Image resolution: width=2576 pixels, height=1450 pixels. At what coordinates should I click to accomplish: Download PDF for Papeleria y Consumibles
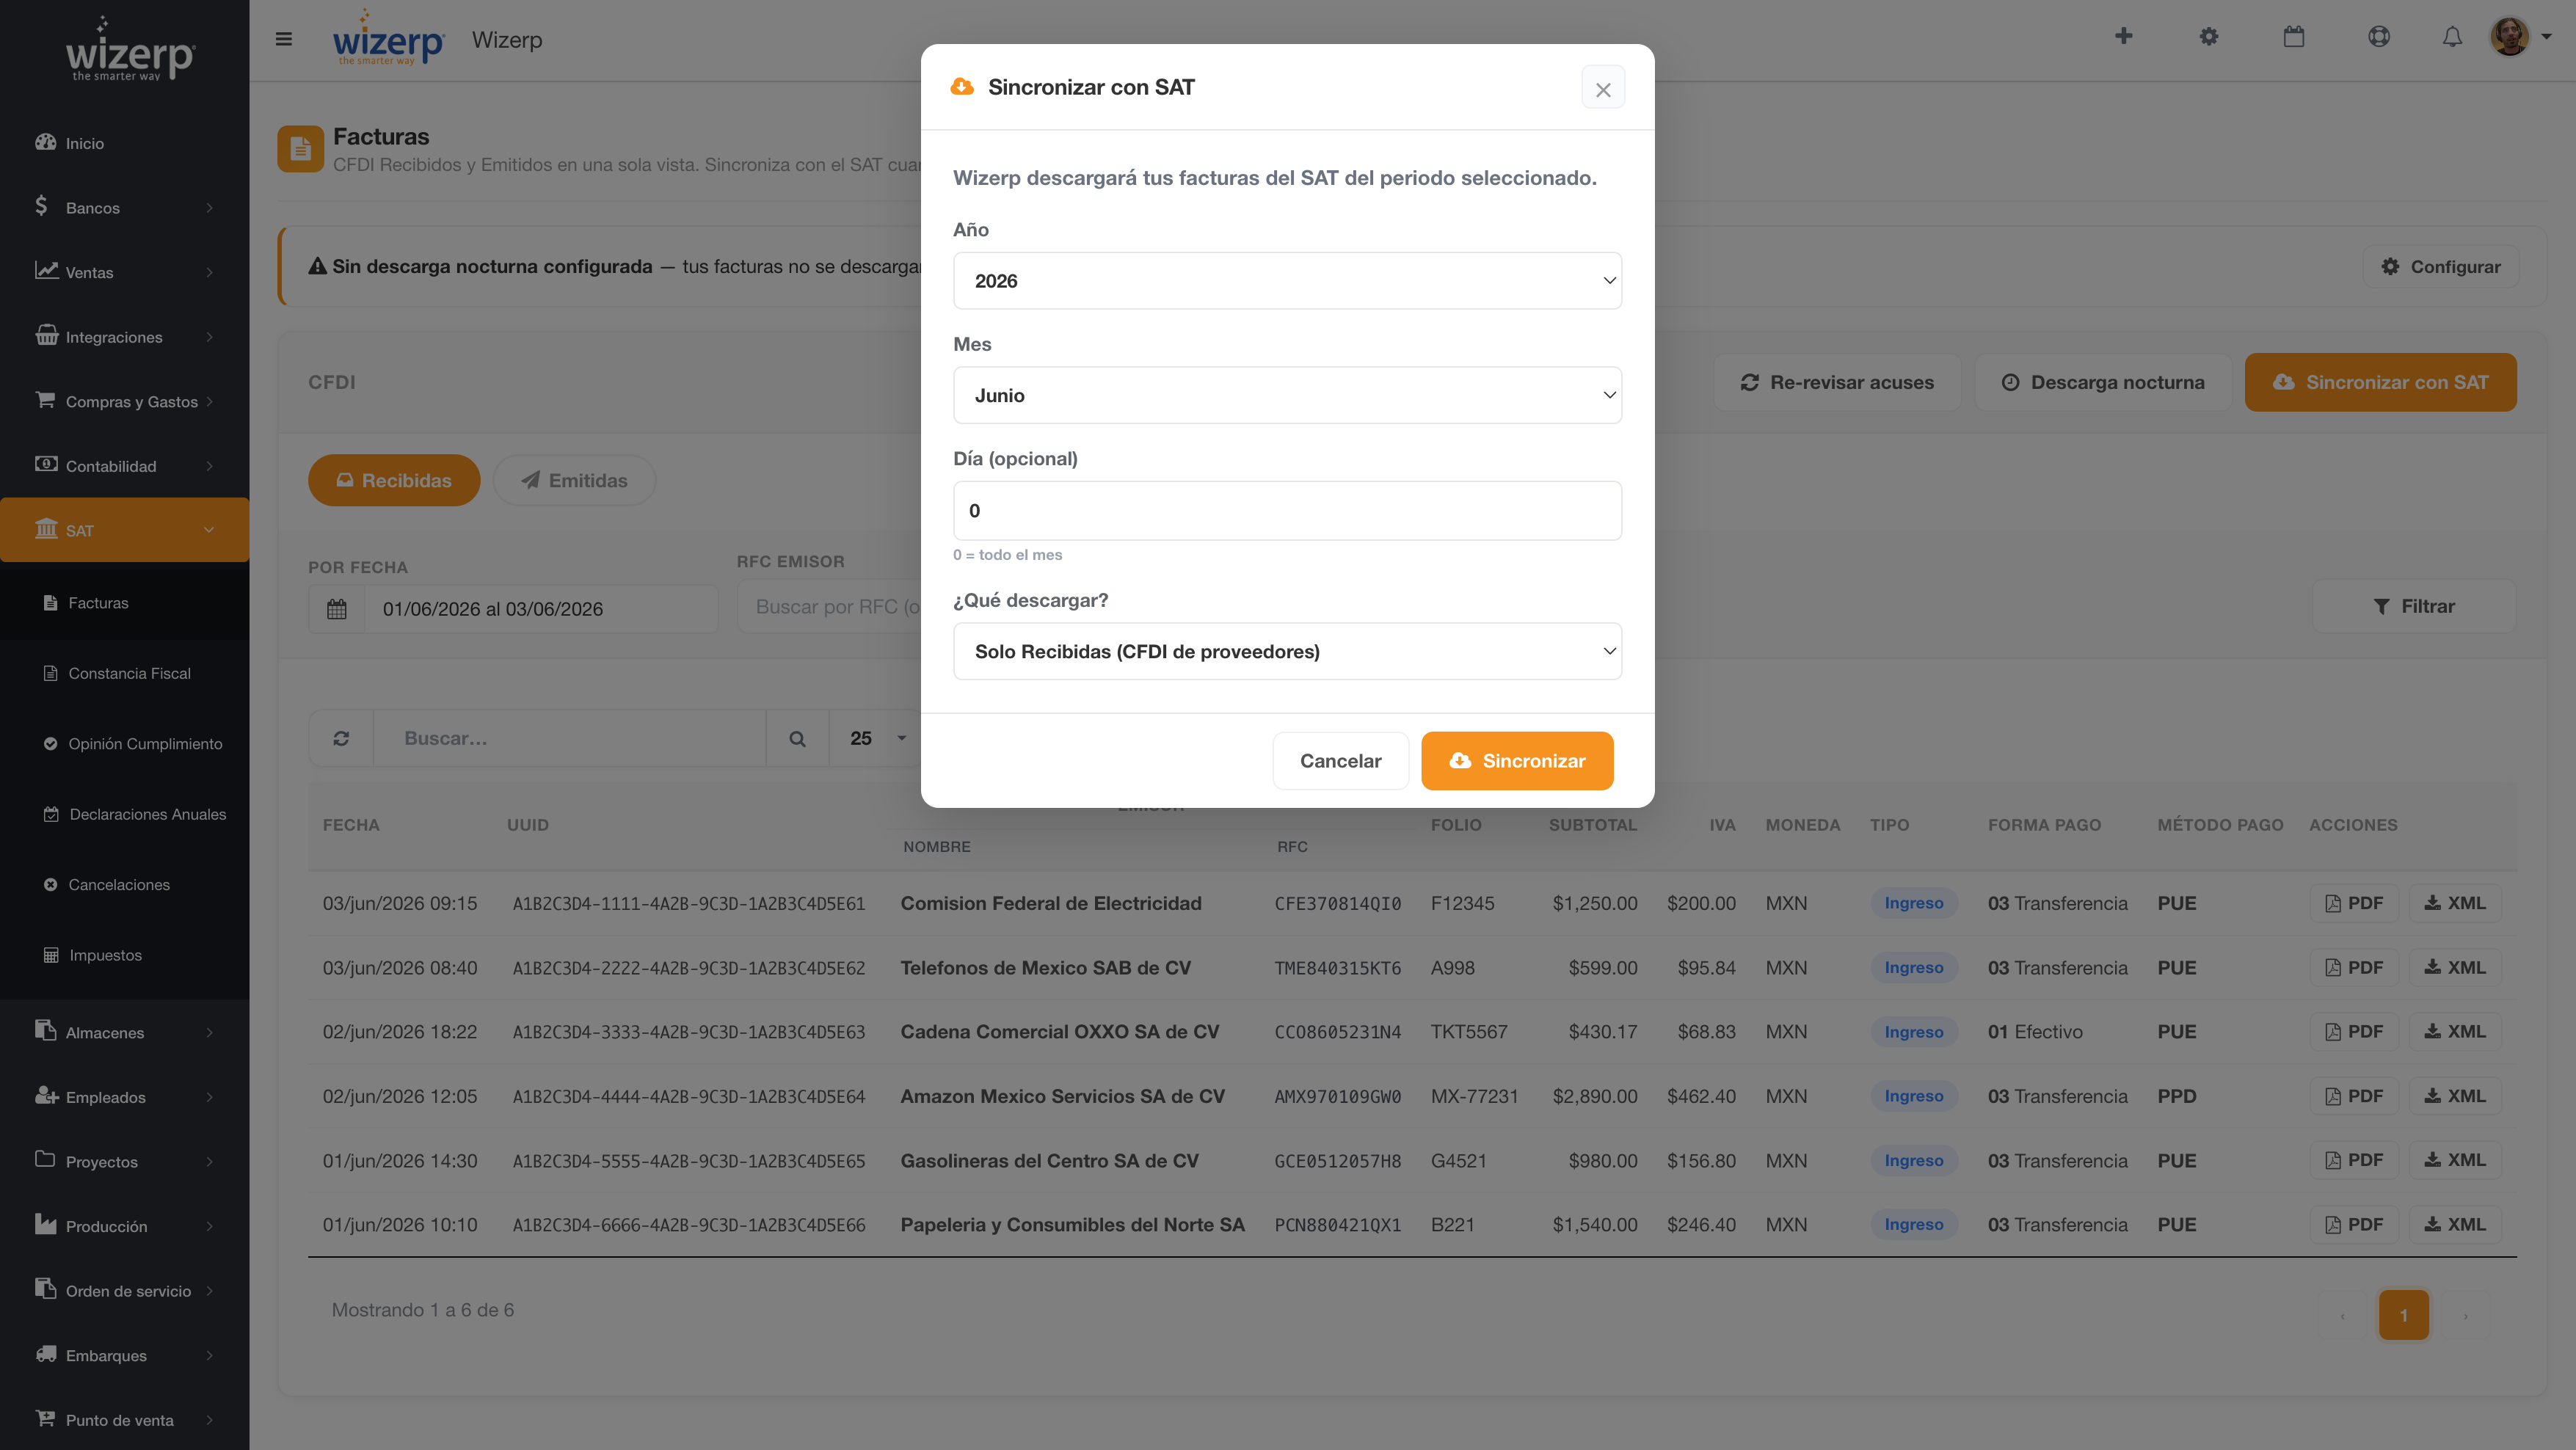[2354, 1224]
